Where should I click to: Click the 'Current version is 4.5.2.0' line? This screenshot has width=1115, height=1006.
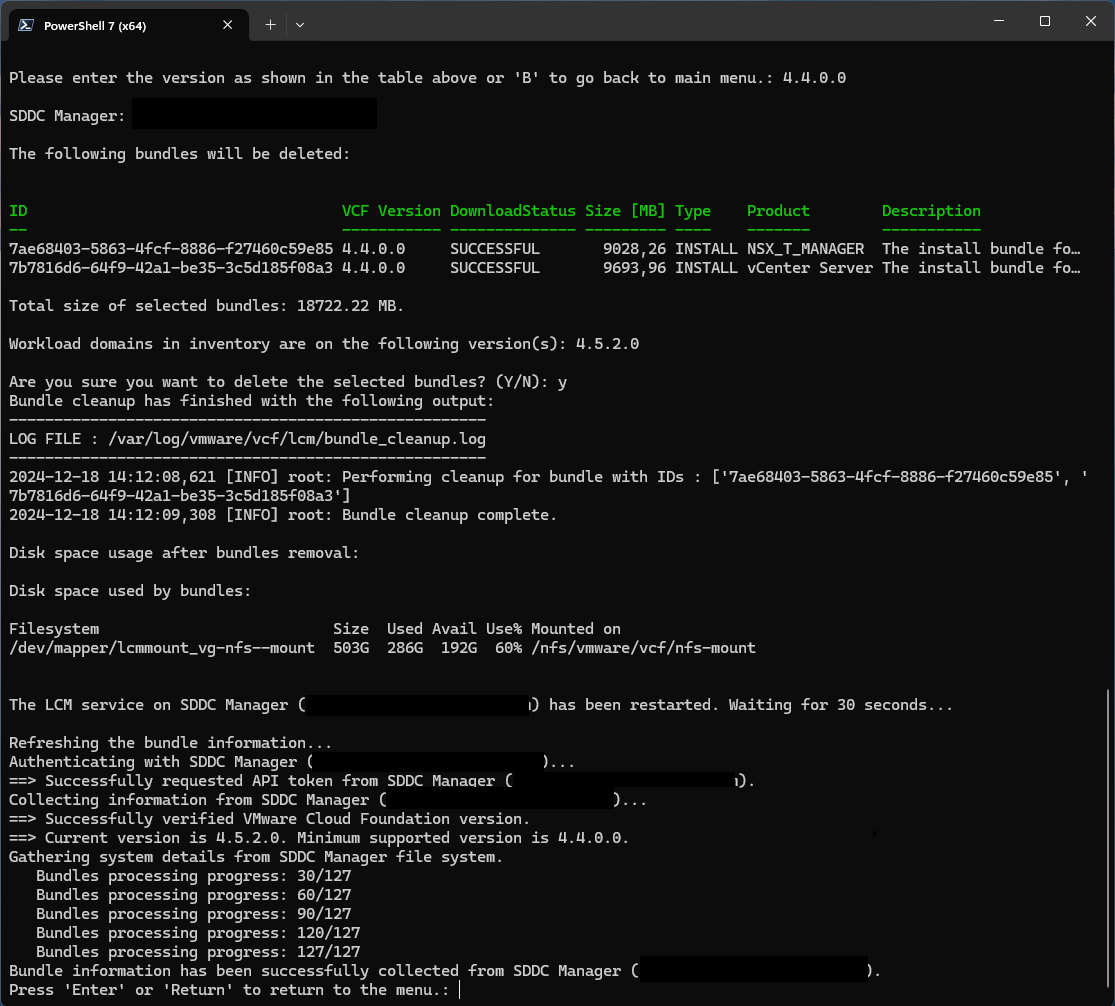(x=319, y=838)
